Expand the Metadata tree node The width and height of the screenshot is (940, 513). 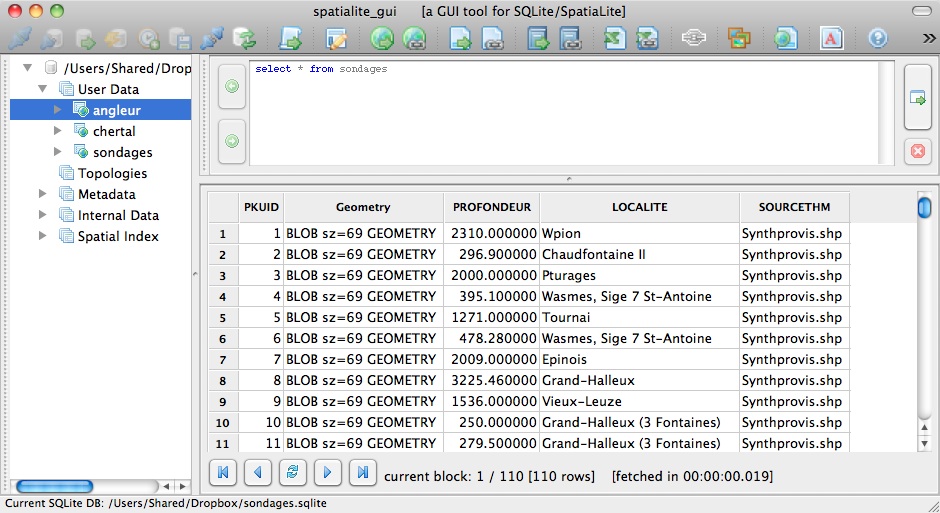(43, 194)
